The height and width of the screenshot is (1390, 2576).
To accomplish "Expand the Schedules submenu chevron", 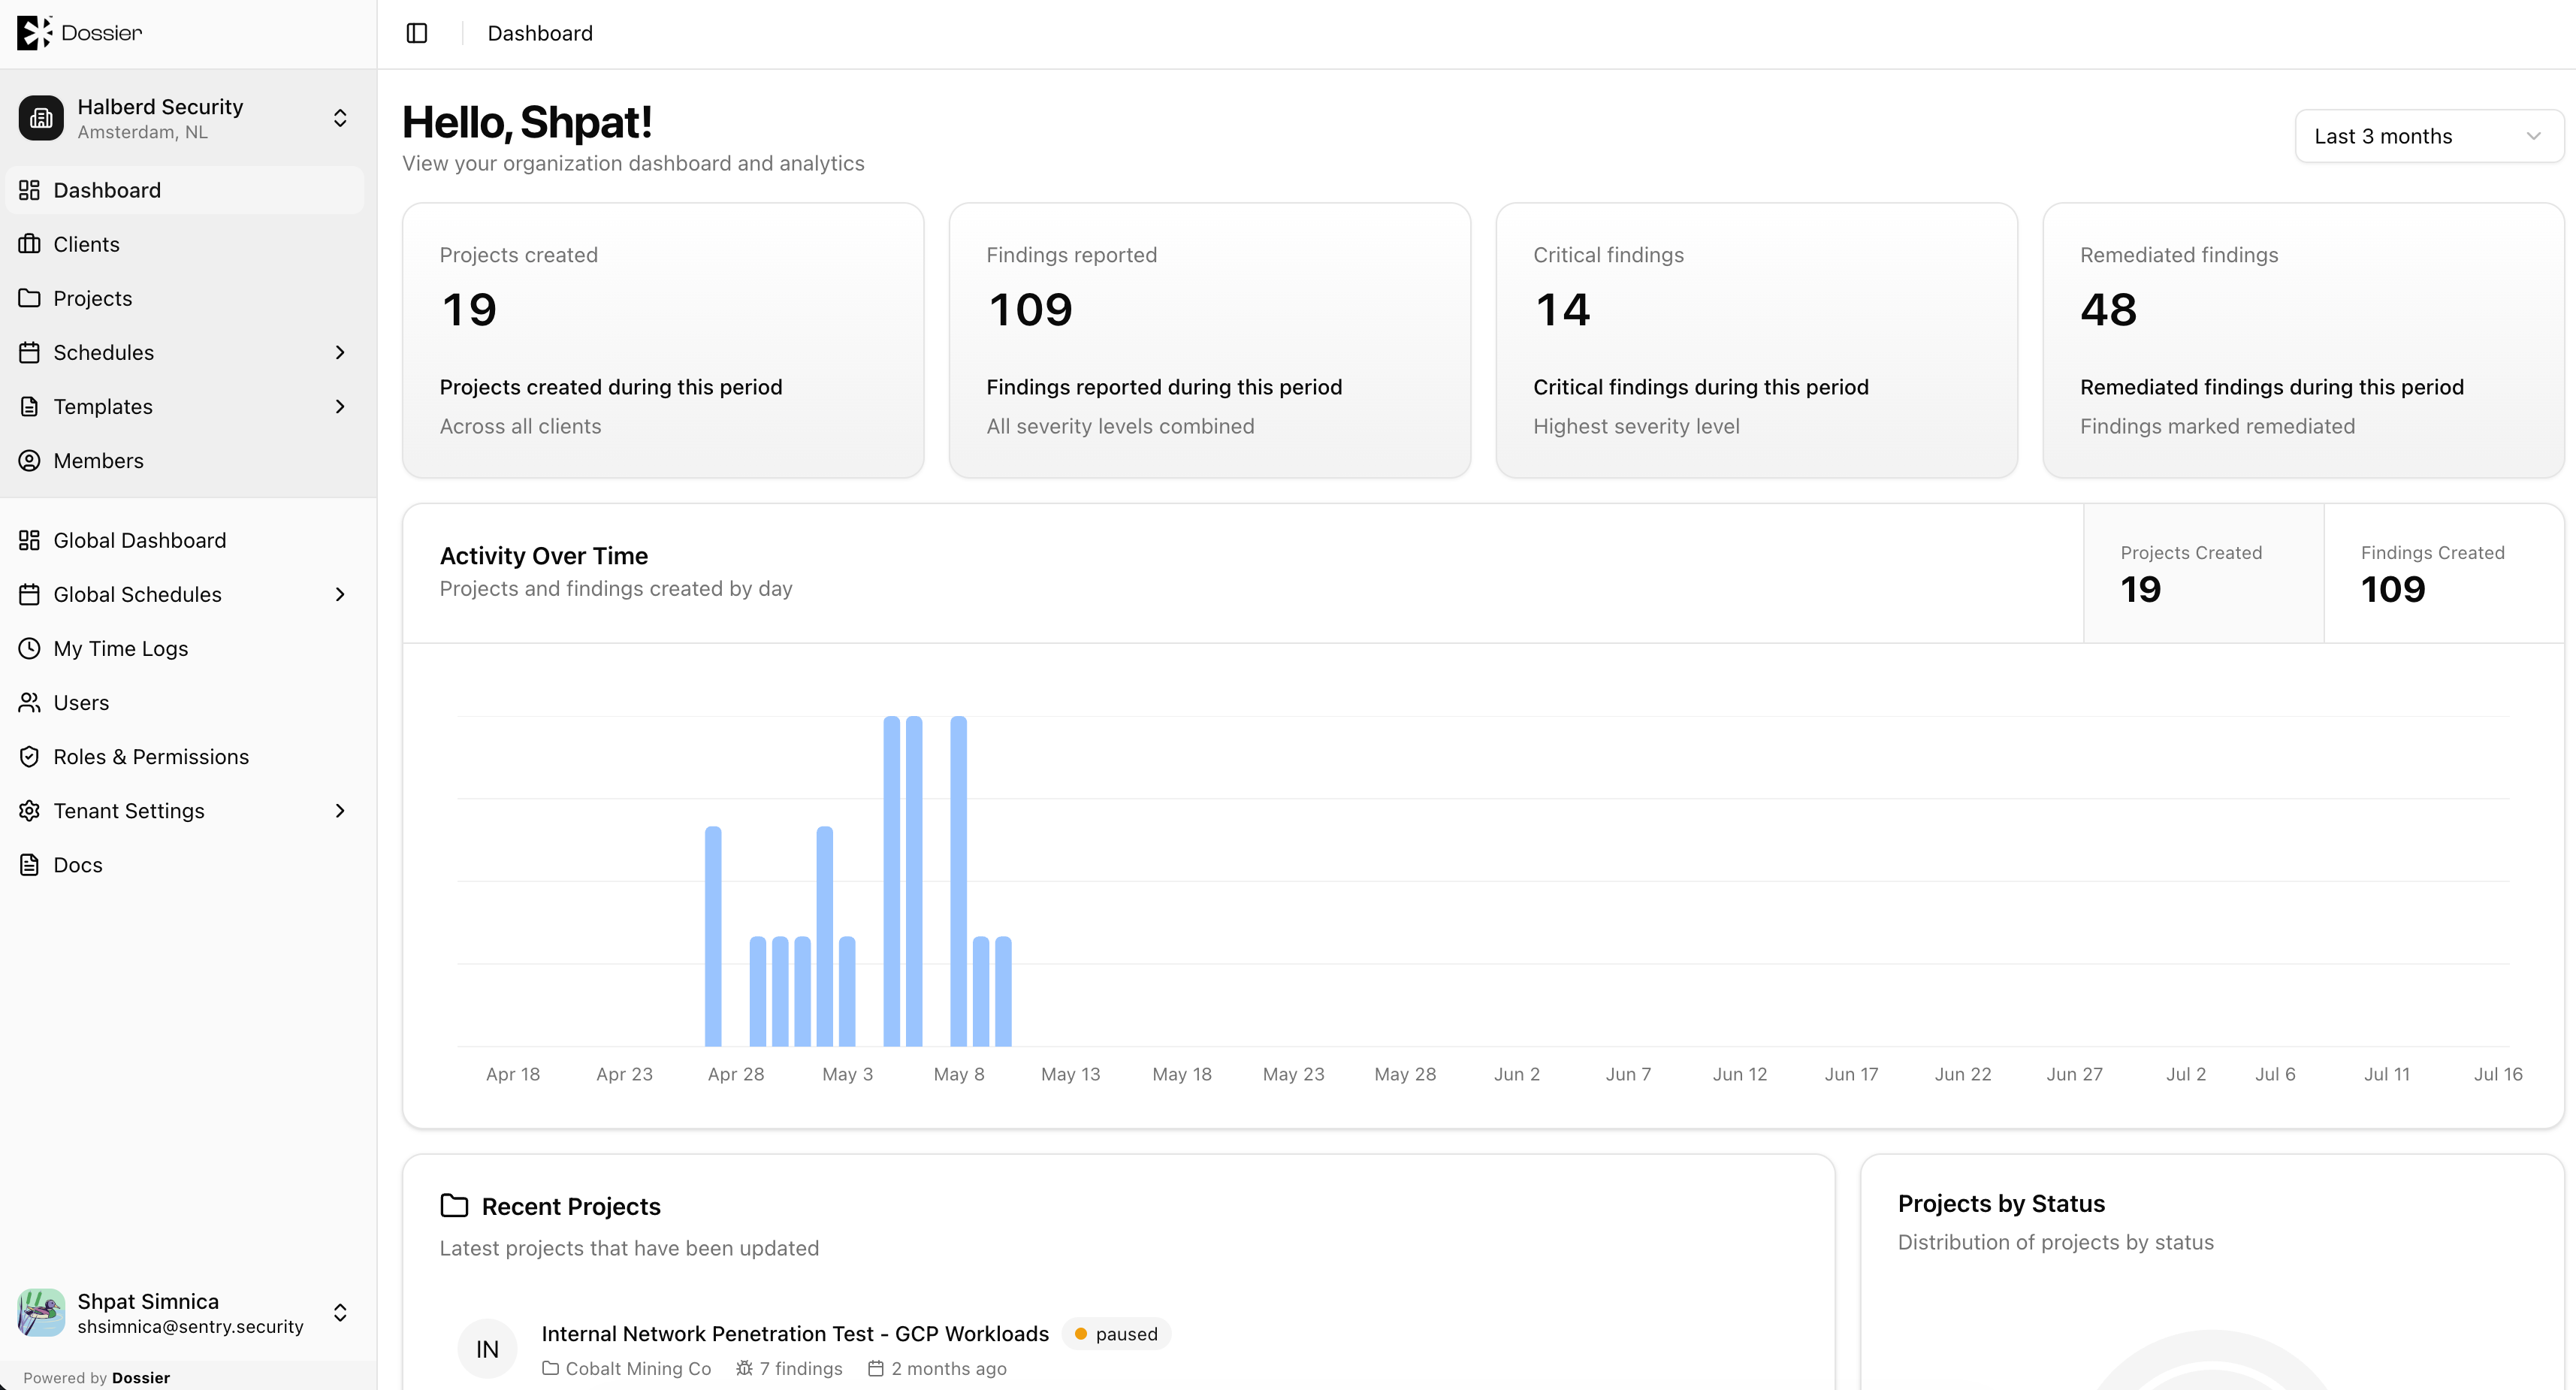I will 340,352.
